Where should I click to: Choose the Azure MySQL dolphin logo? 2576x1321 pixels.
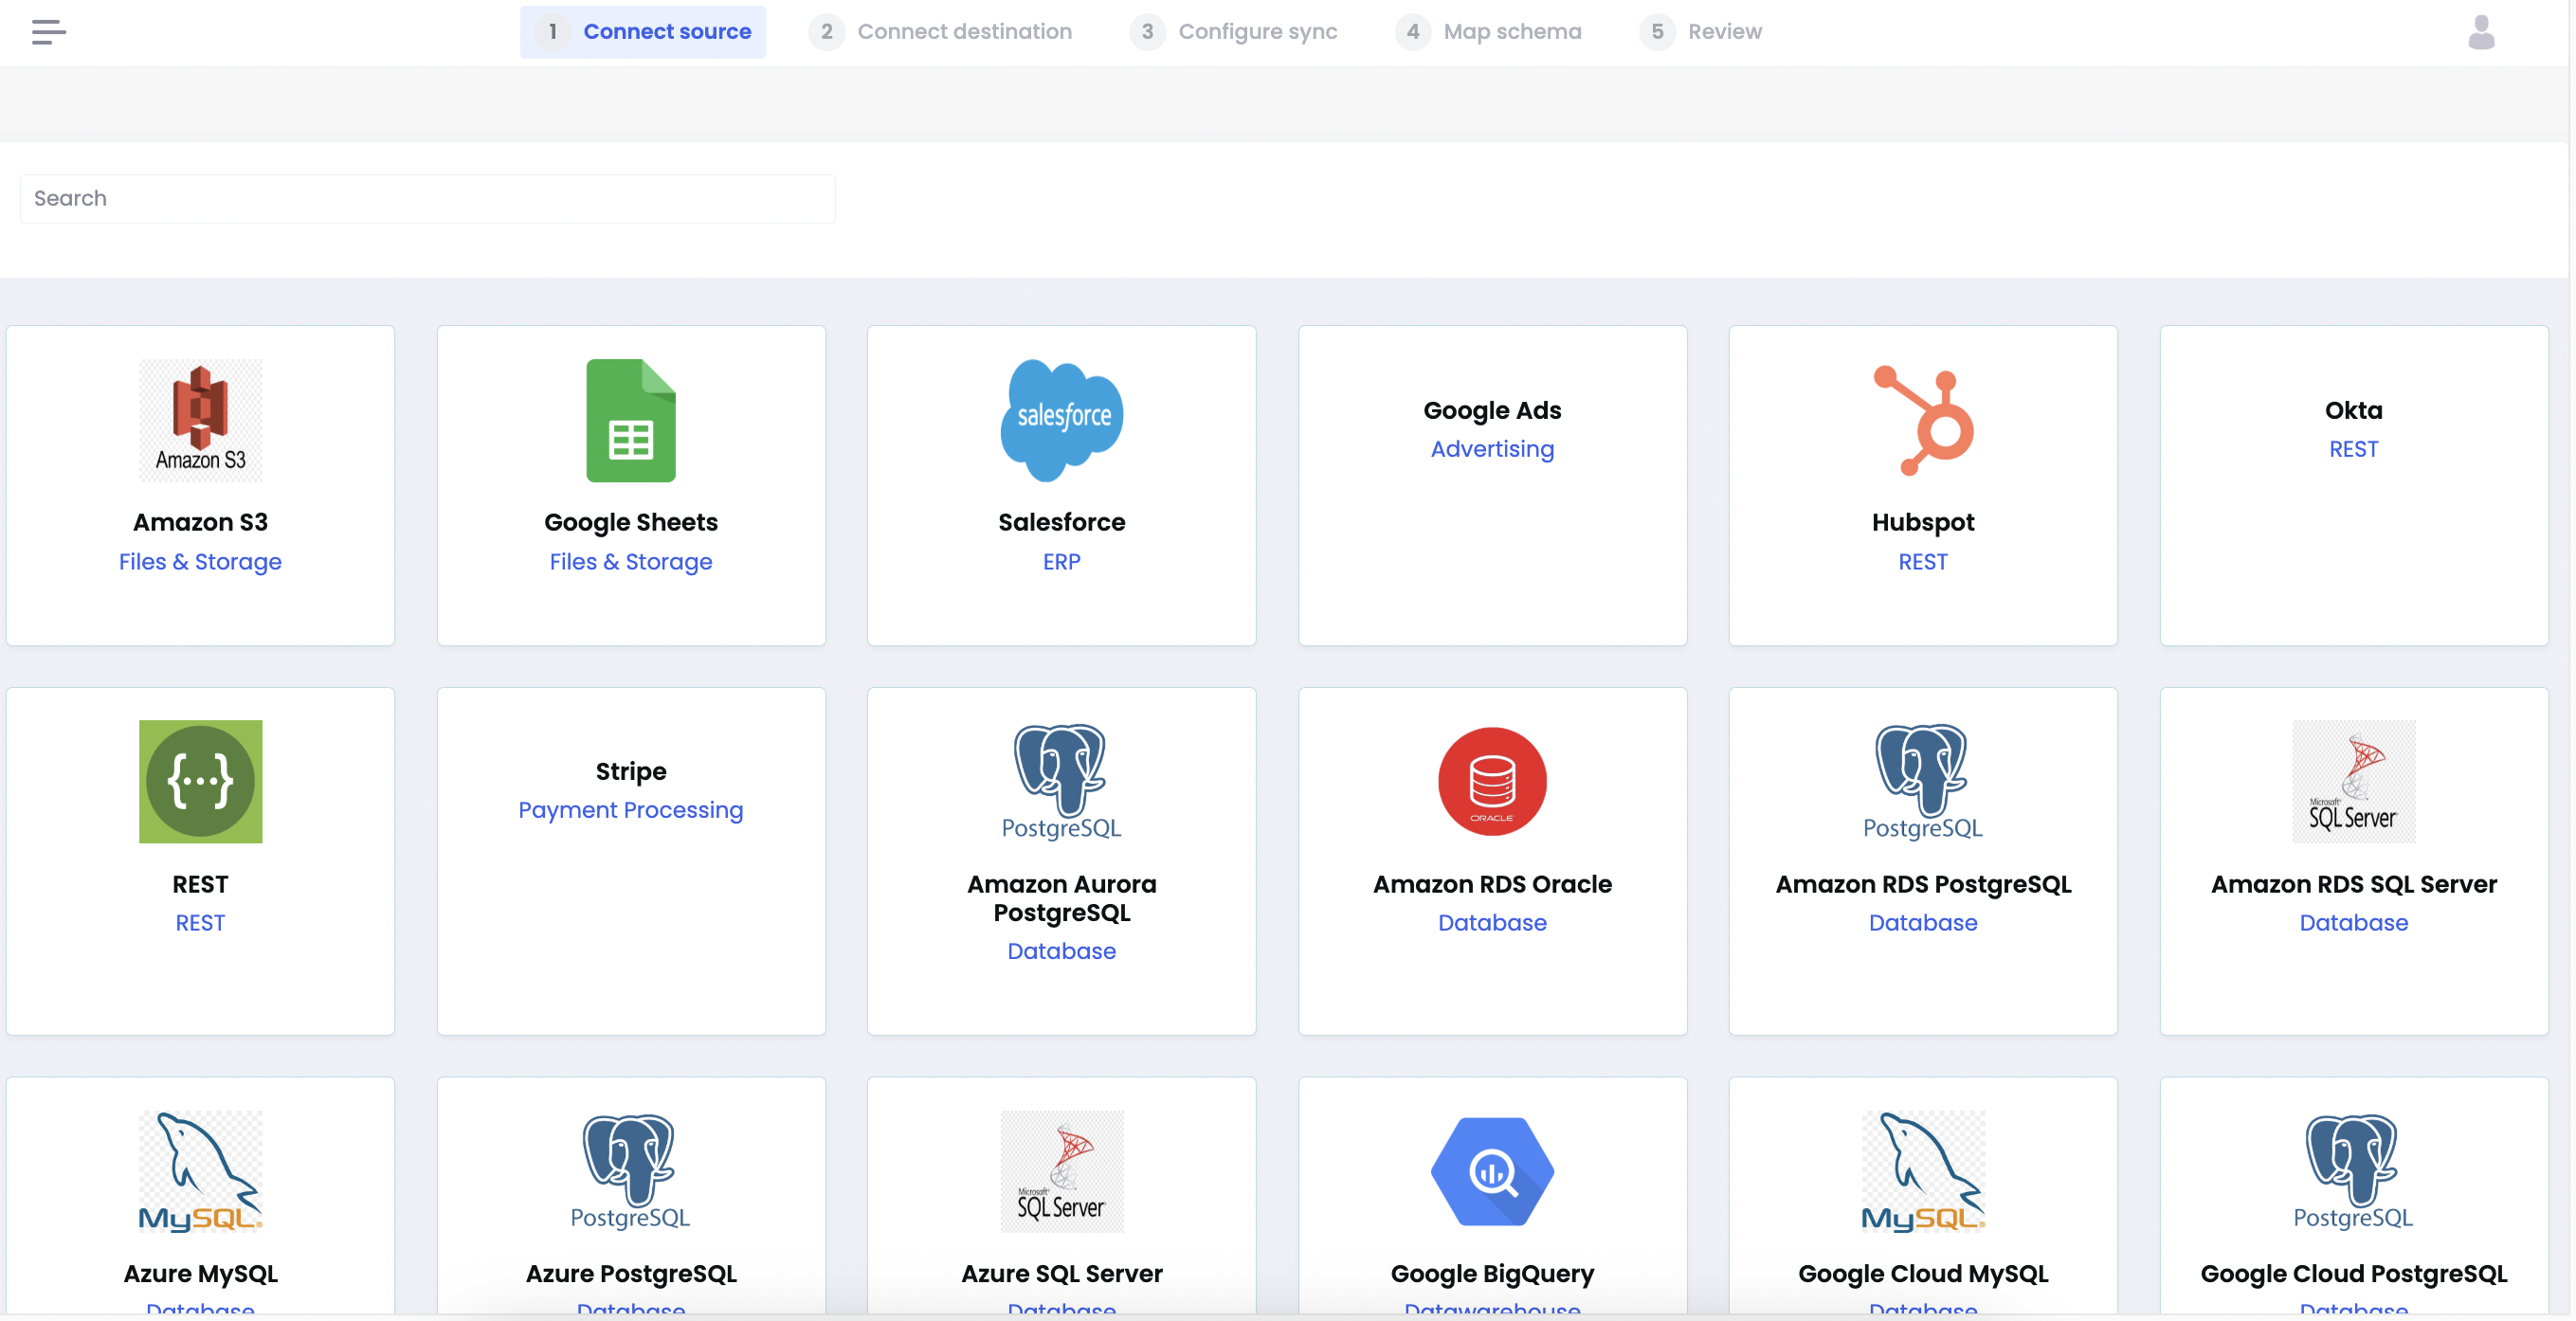click(x=200, y=1171)
